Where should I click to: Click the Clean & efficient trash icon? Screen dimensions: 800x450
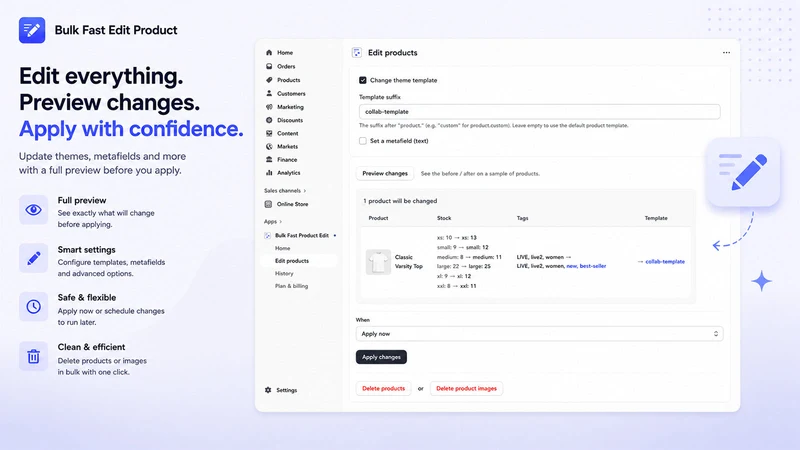click(34, 356)
